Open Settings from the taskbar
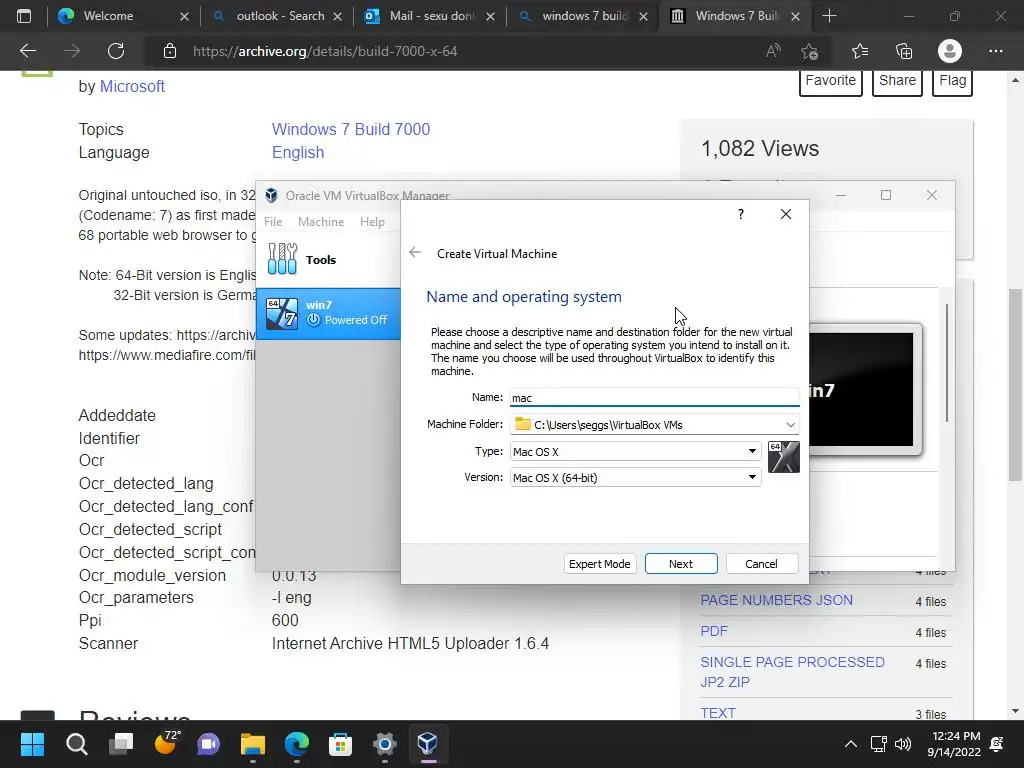 [385, 744]
